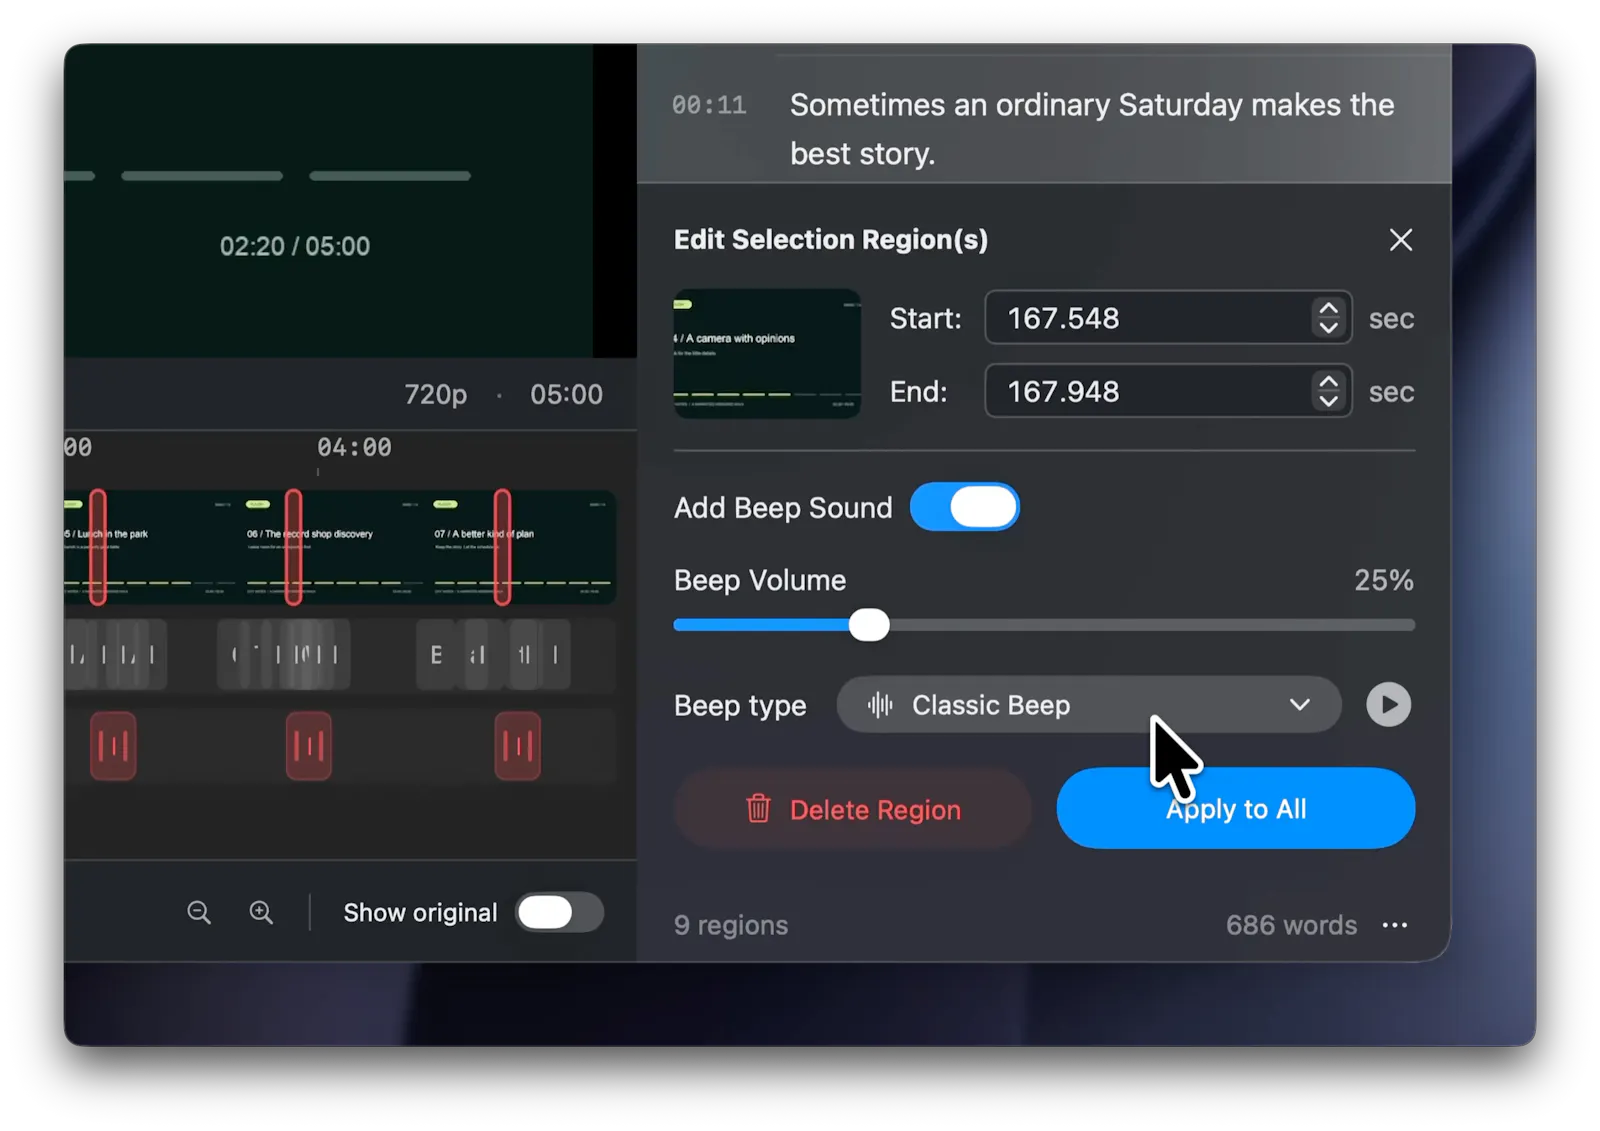1600x1131 pixels.
Task: Zoom in the timeline
Action: tap(261, 912)
